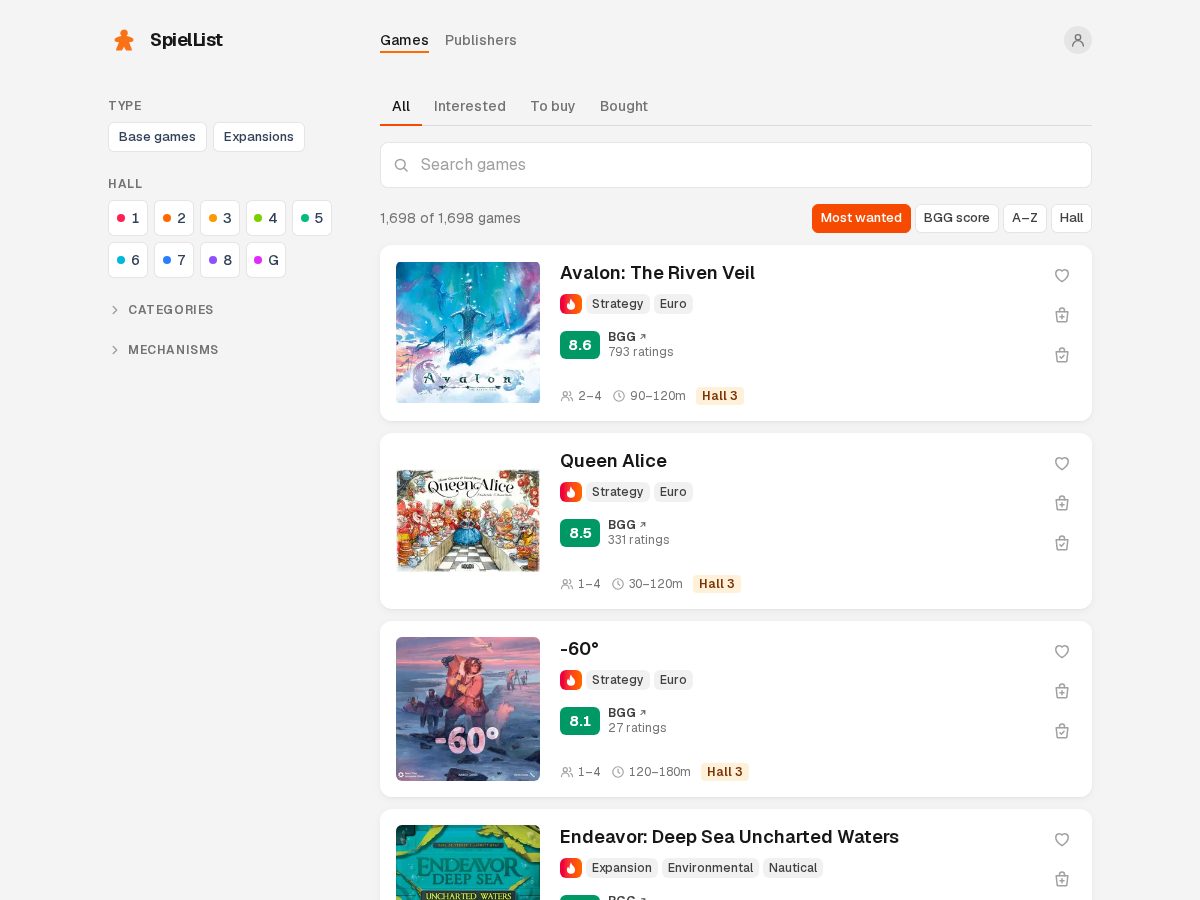The image size is (1200, 900).
Task: Click the flame hot icon on Avalon card
Action: click(x=571, y=304)
